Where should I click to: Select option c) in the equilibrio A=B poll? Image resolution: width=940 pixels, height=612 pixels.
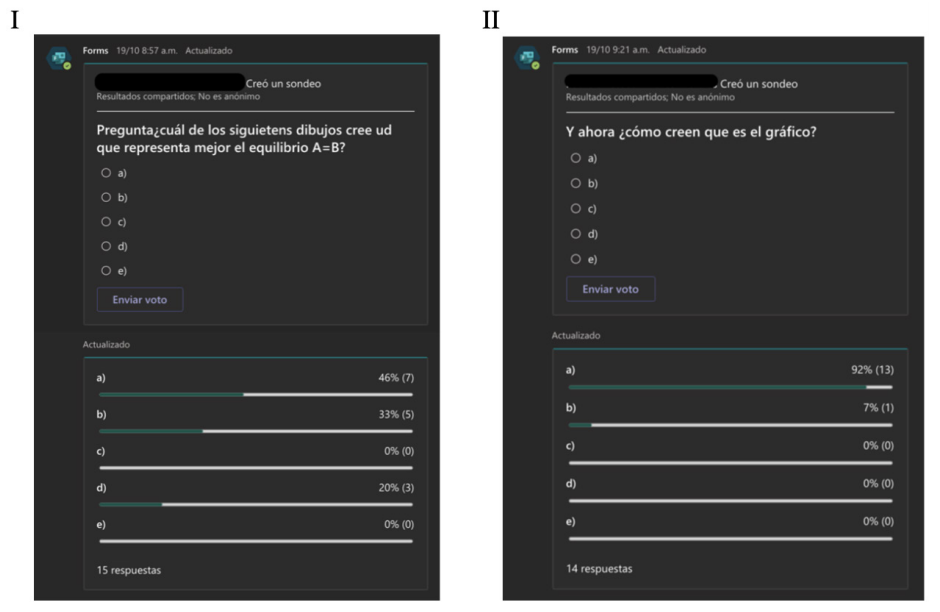pos(106,221)
